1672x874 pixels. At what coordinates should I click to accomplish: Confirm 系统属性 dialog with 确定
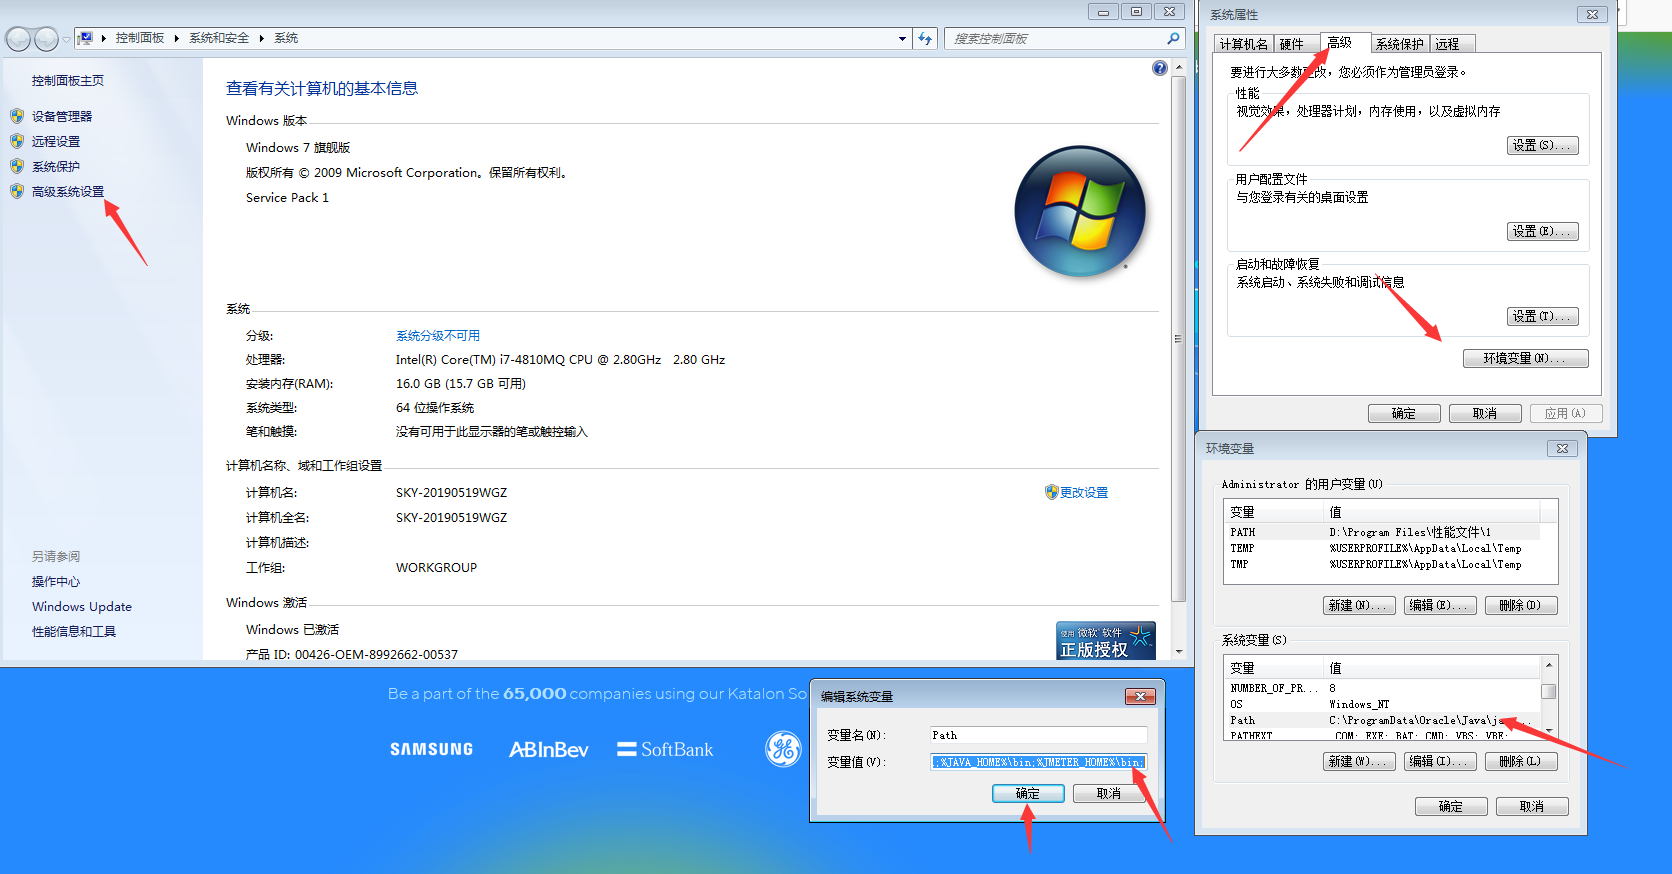[1404, 414]
